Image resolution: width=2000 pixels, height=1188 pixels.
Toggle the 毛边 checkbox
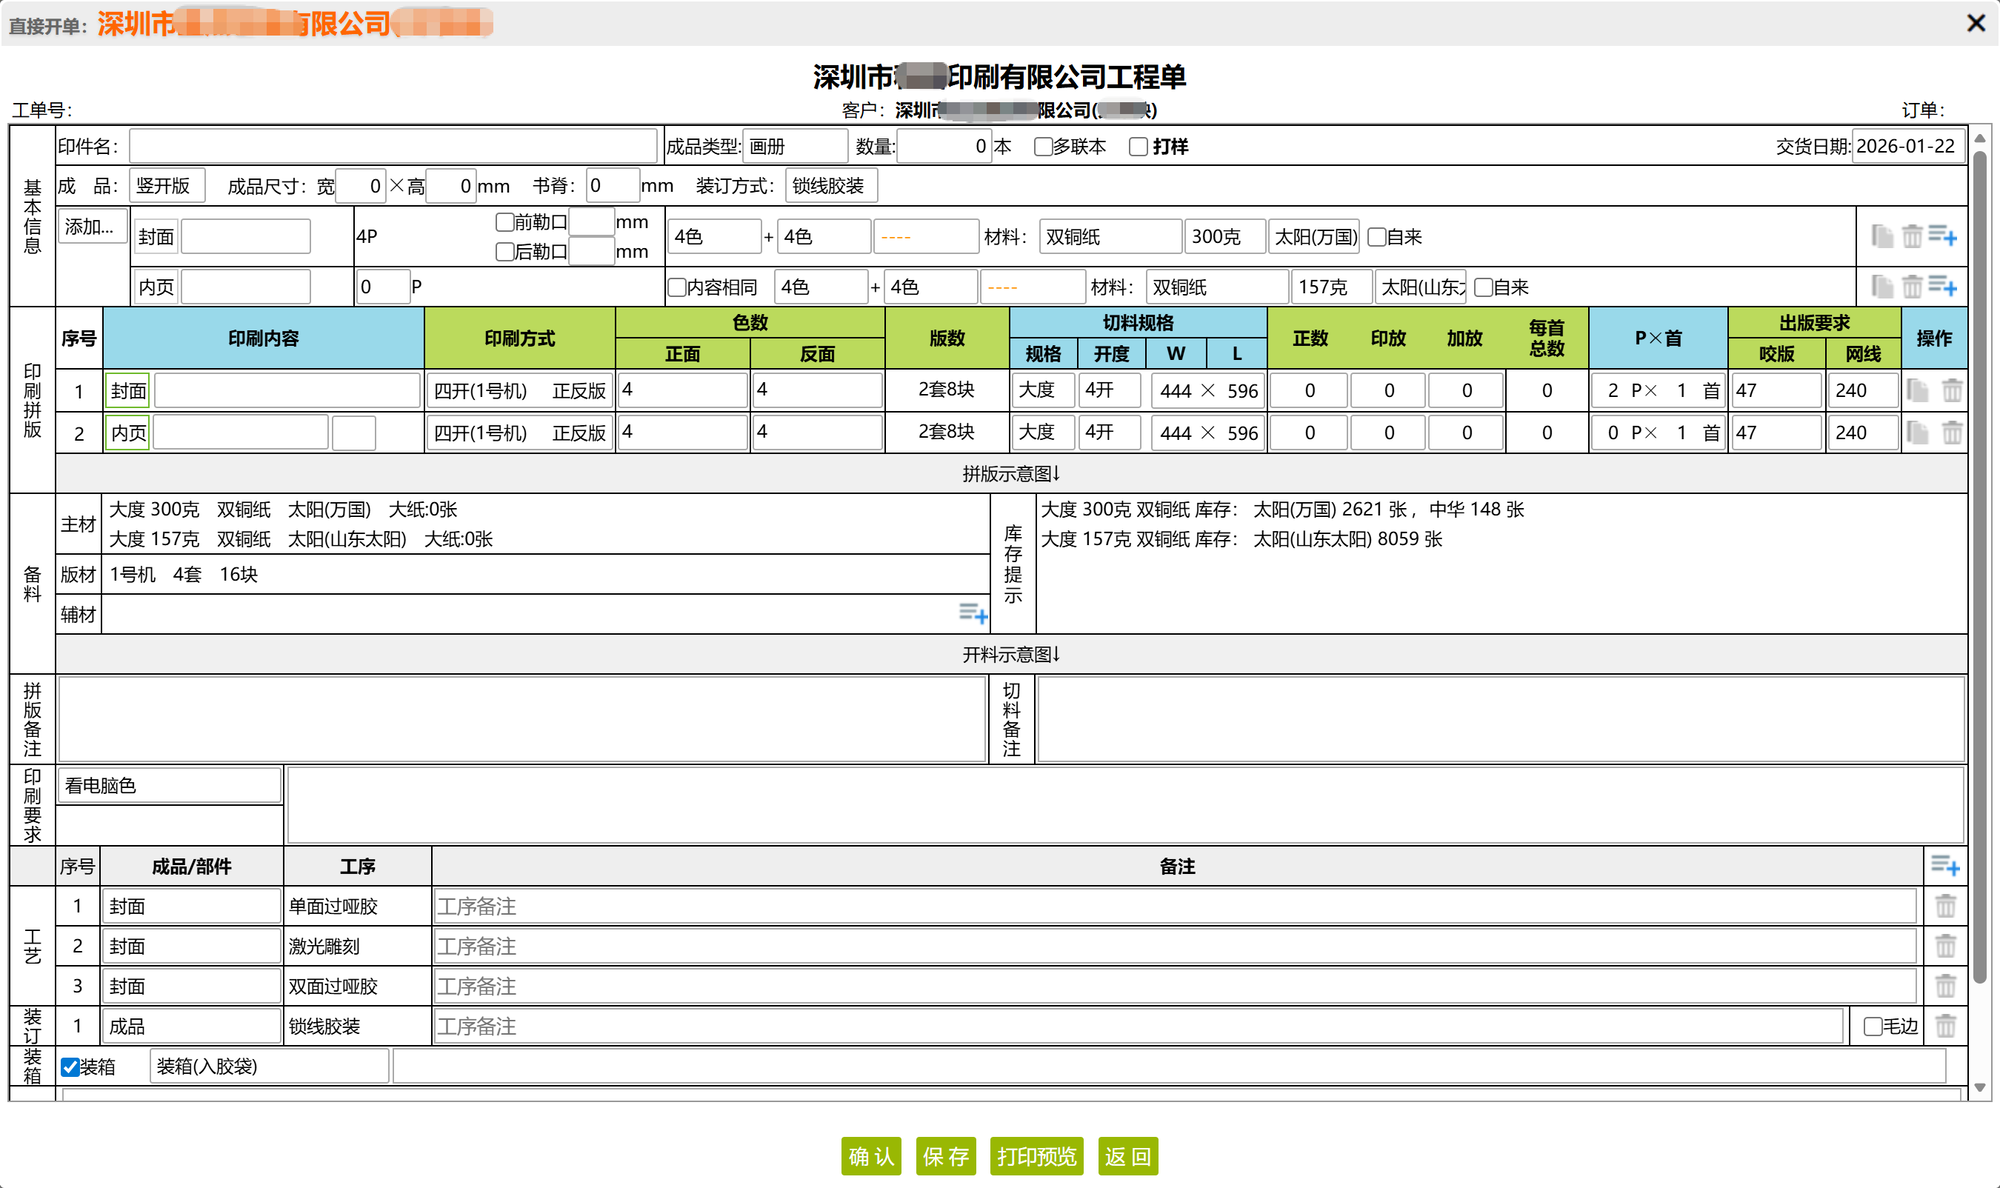coord(1873,1026)
